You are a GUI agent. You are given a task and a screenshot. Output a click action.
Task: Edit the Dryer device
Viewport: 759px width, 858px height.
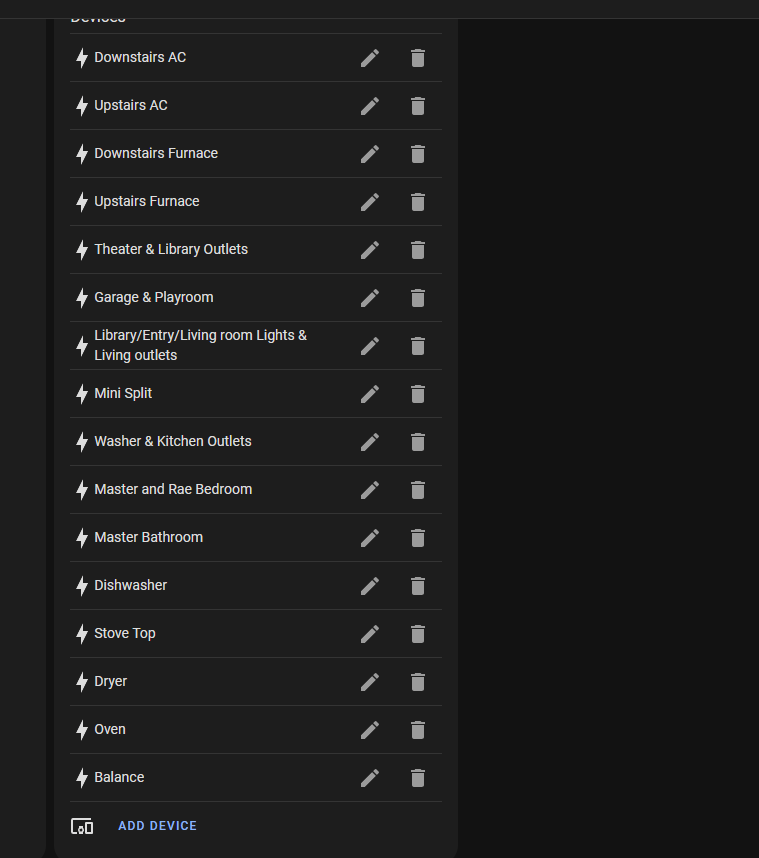click(370, 682)
